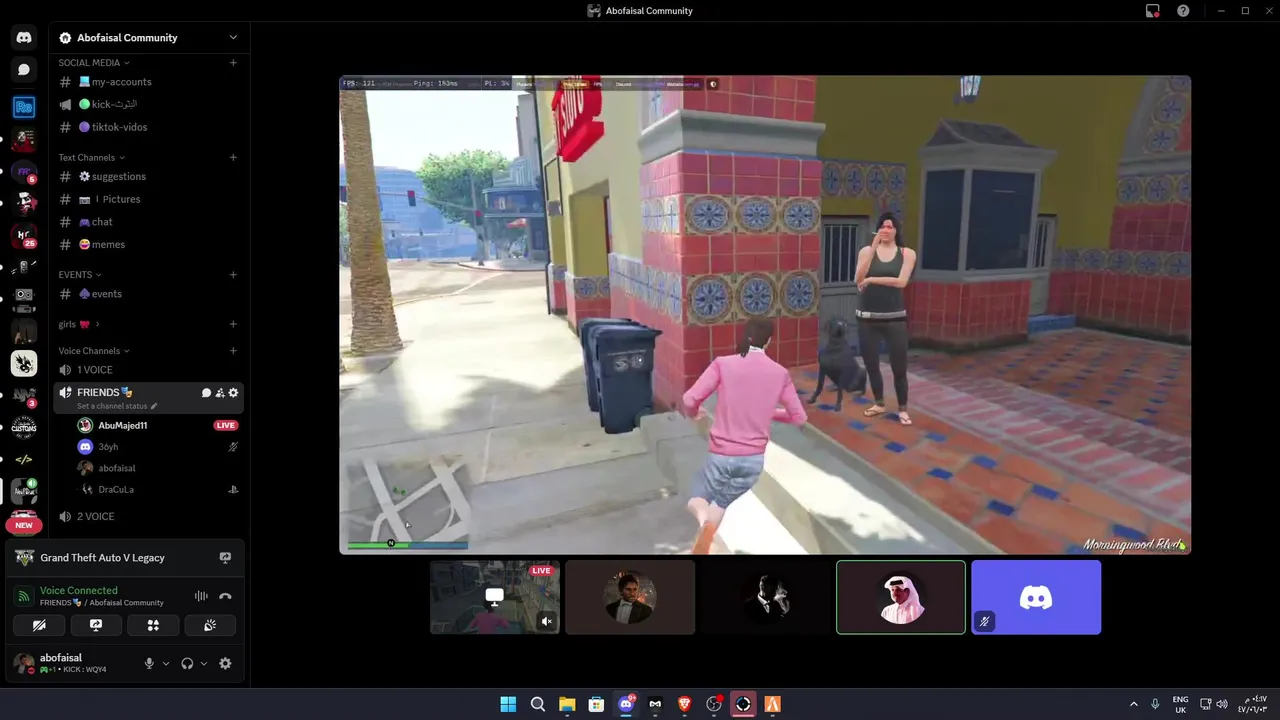Open server with 25 badge in sidebar
Viewport: 1280px width, 720px height.
24,236
